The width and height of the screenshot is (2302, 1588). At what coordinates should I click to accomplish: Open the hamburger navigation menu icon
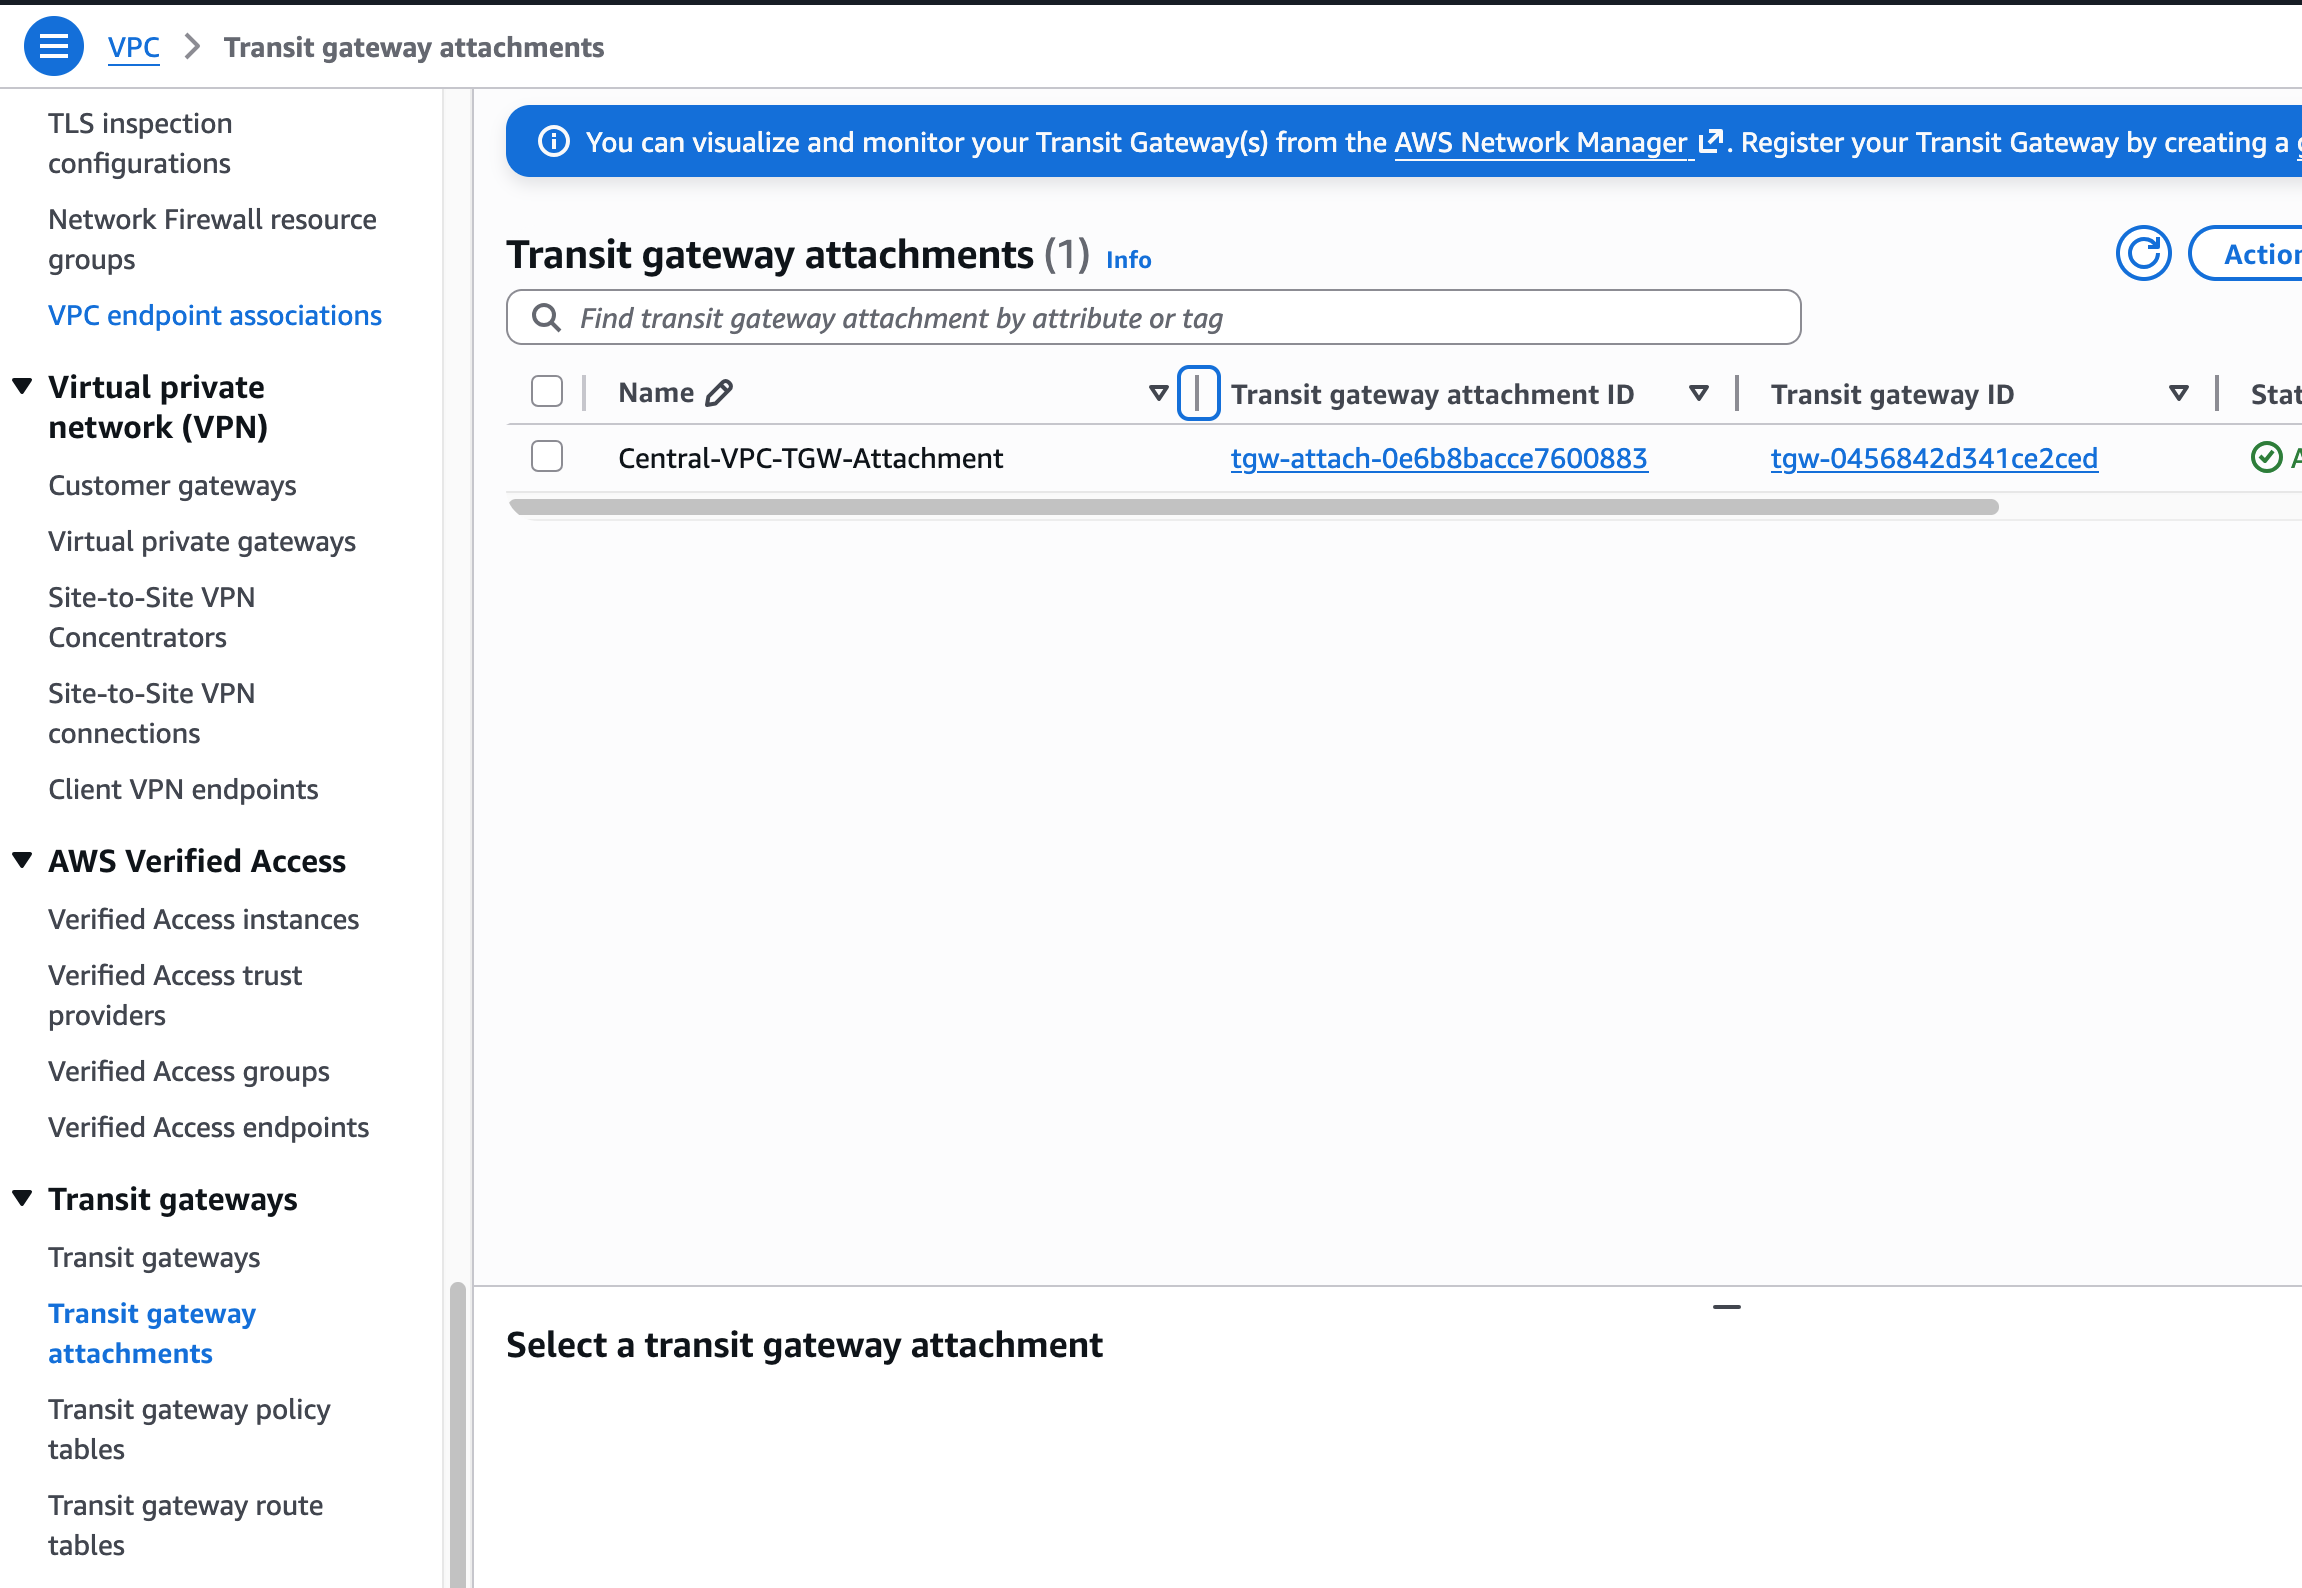(x=54, y=47)
